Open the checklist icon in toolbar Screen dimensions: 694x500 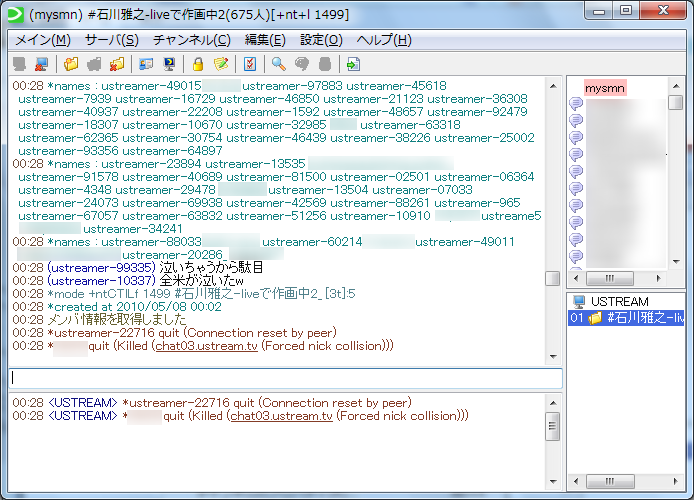coord(250,65)
